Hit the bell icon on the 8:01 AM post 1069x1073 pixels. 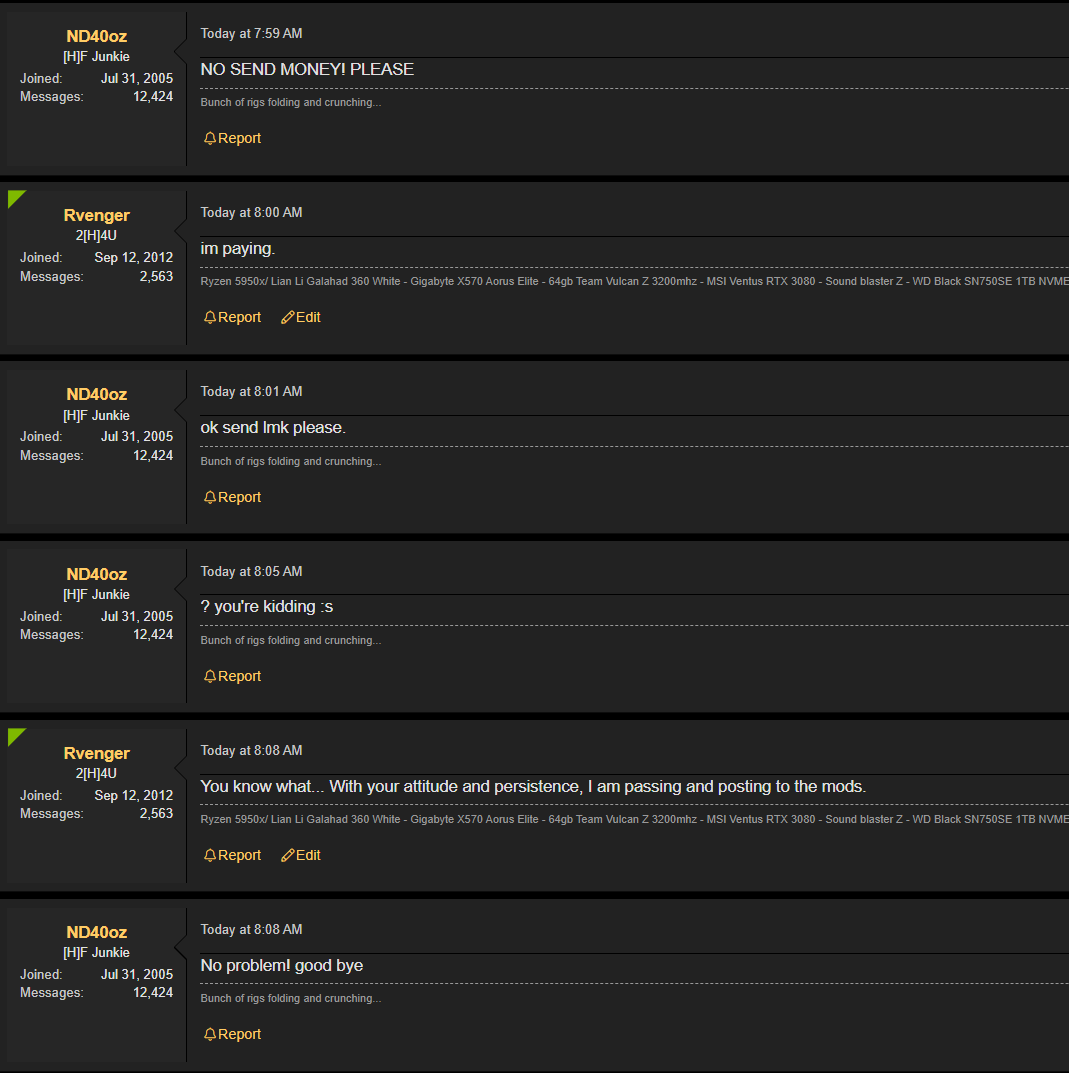(x=210, y=498)
